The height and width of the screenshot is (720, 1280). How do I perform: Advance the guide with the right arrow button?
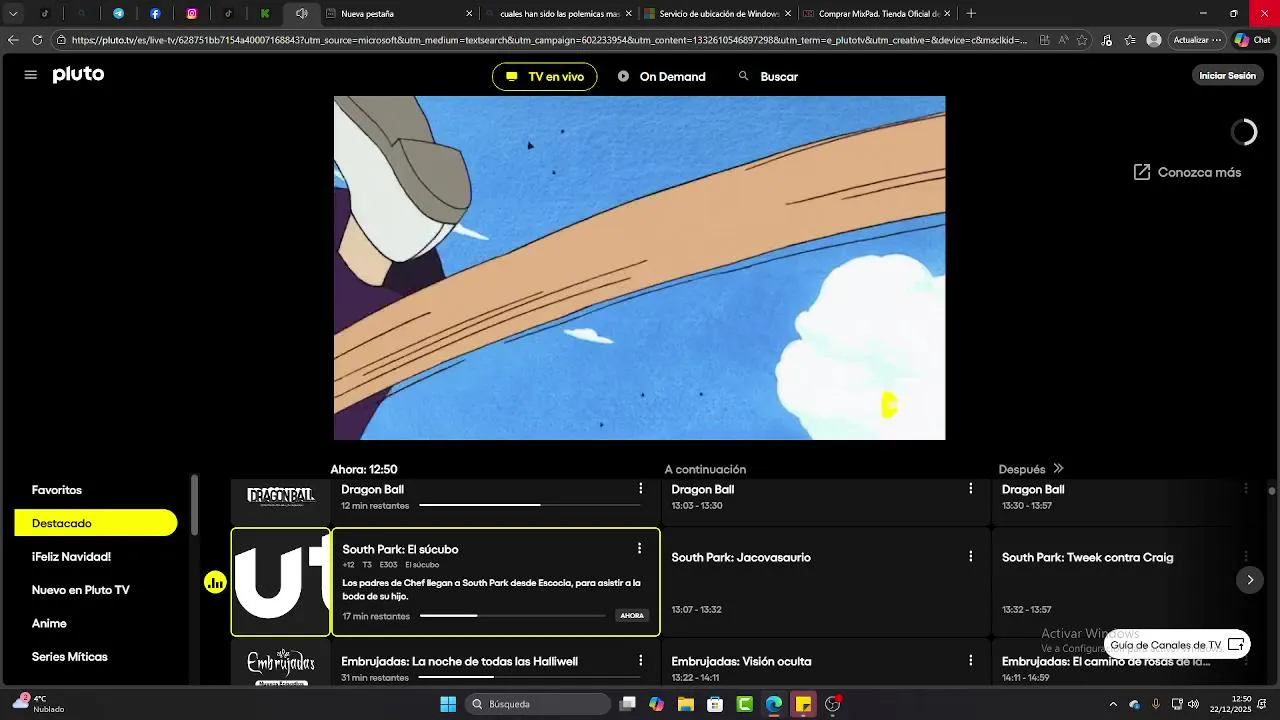pos(1250,580)
